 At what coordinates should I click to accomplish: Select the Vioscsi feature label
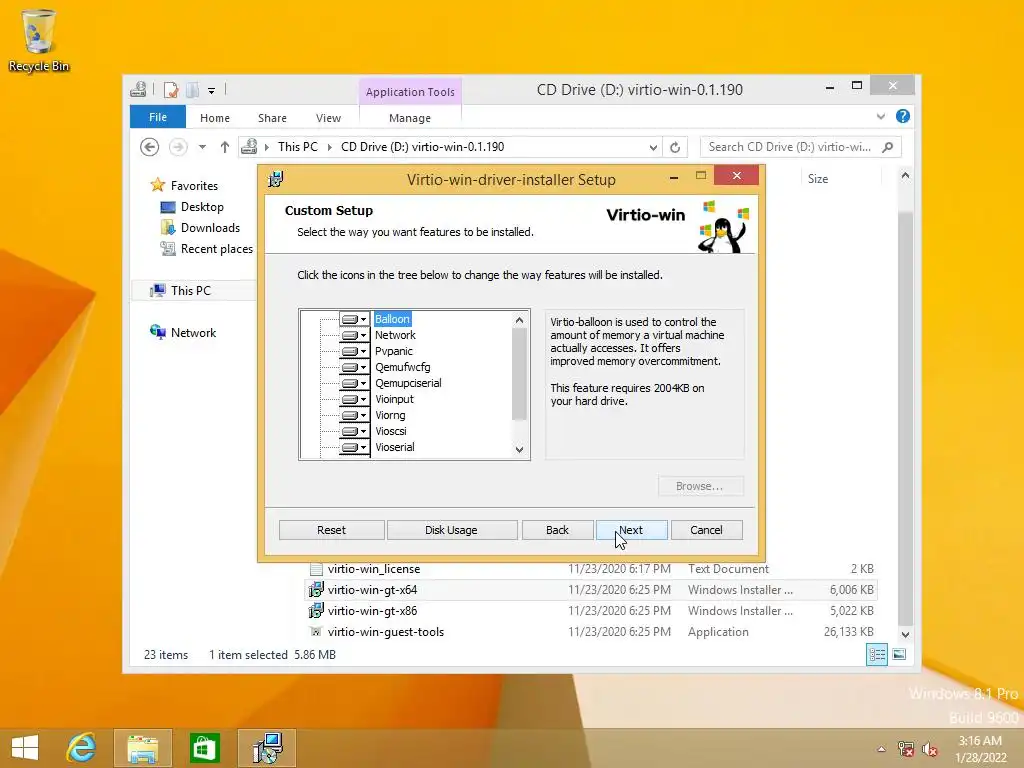point(391,431)
